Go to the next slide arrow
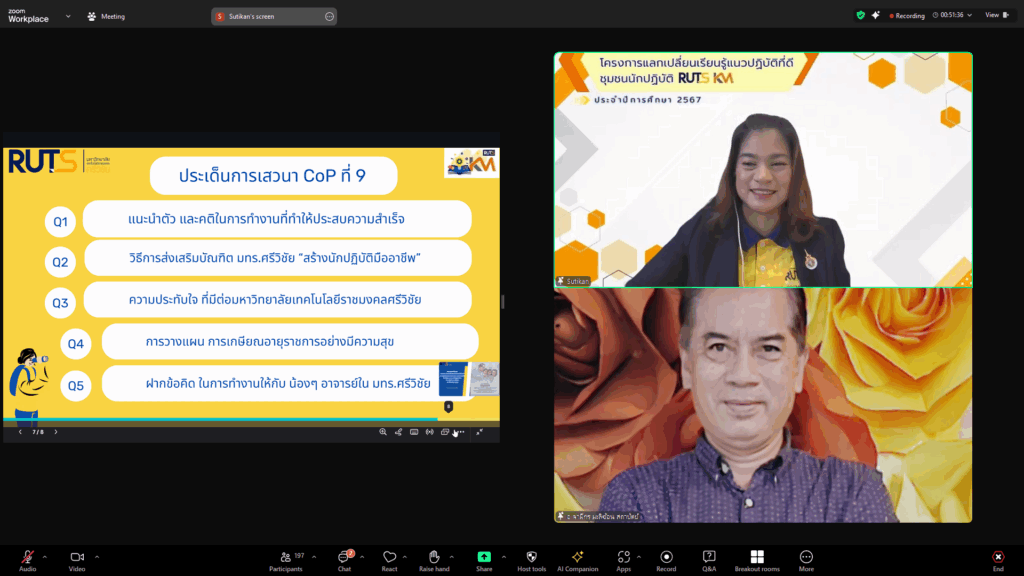 pos(56,432)
